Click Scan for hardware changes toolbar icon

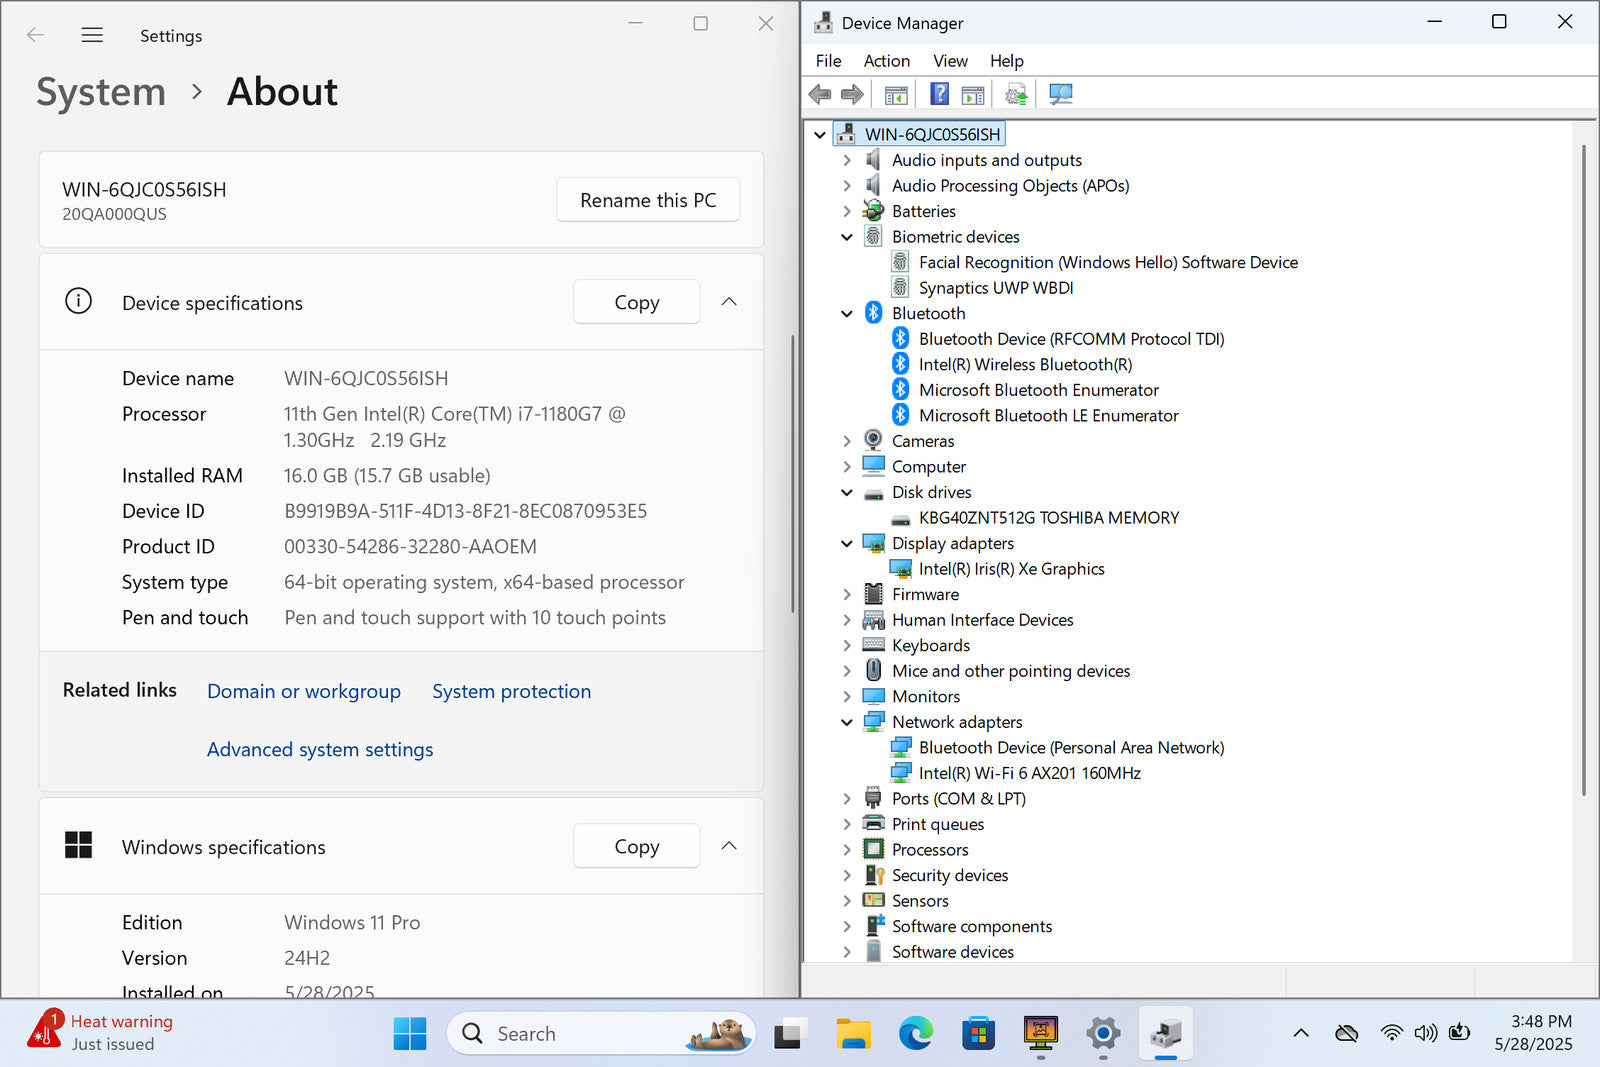[1061, 94]
